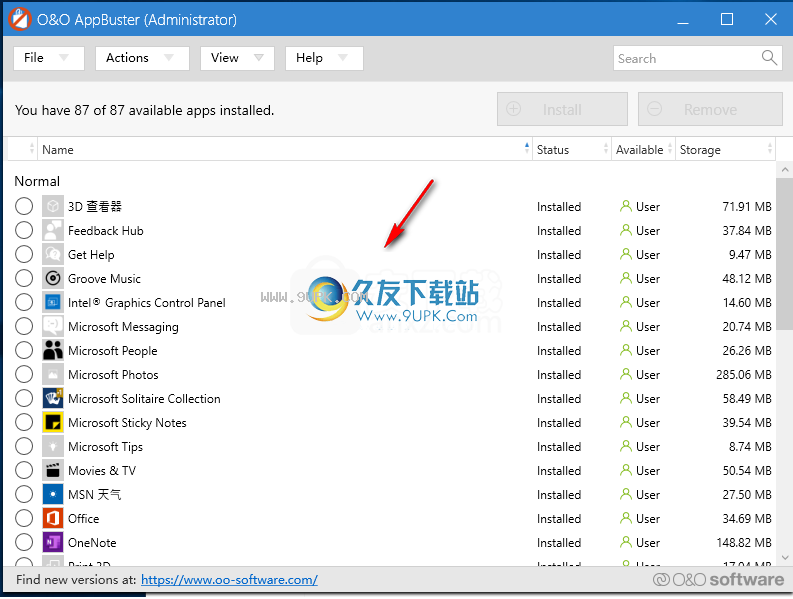The width and height of the screenshot is (793, 599).
Task: Open the Actions menu
Action: (142, 58)
